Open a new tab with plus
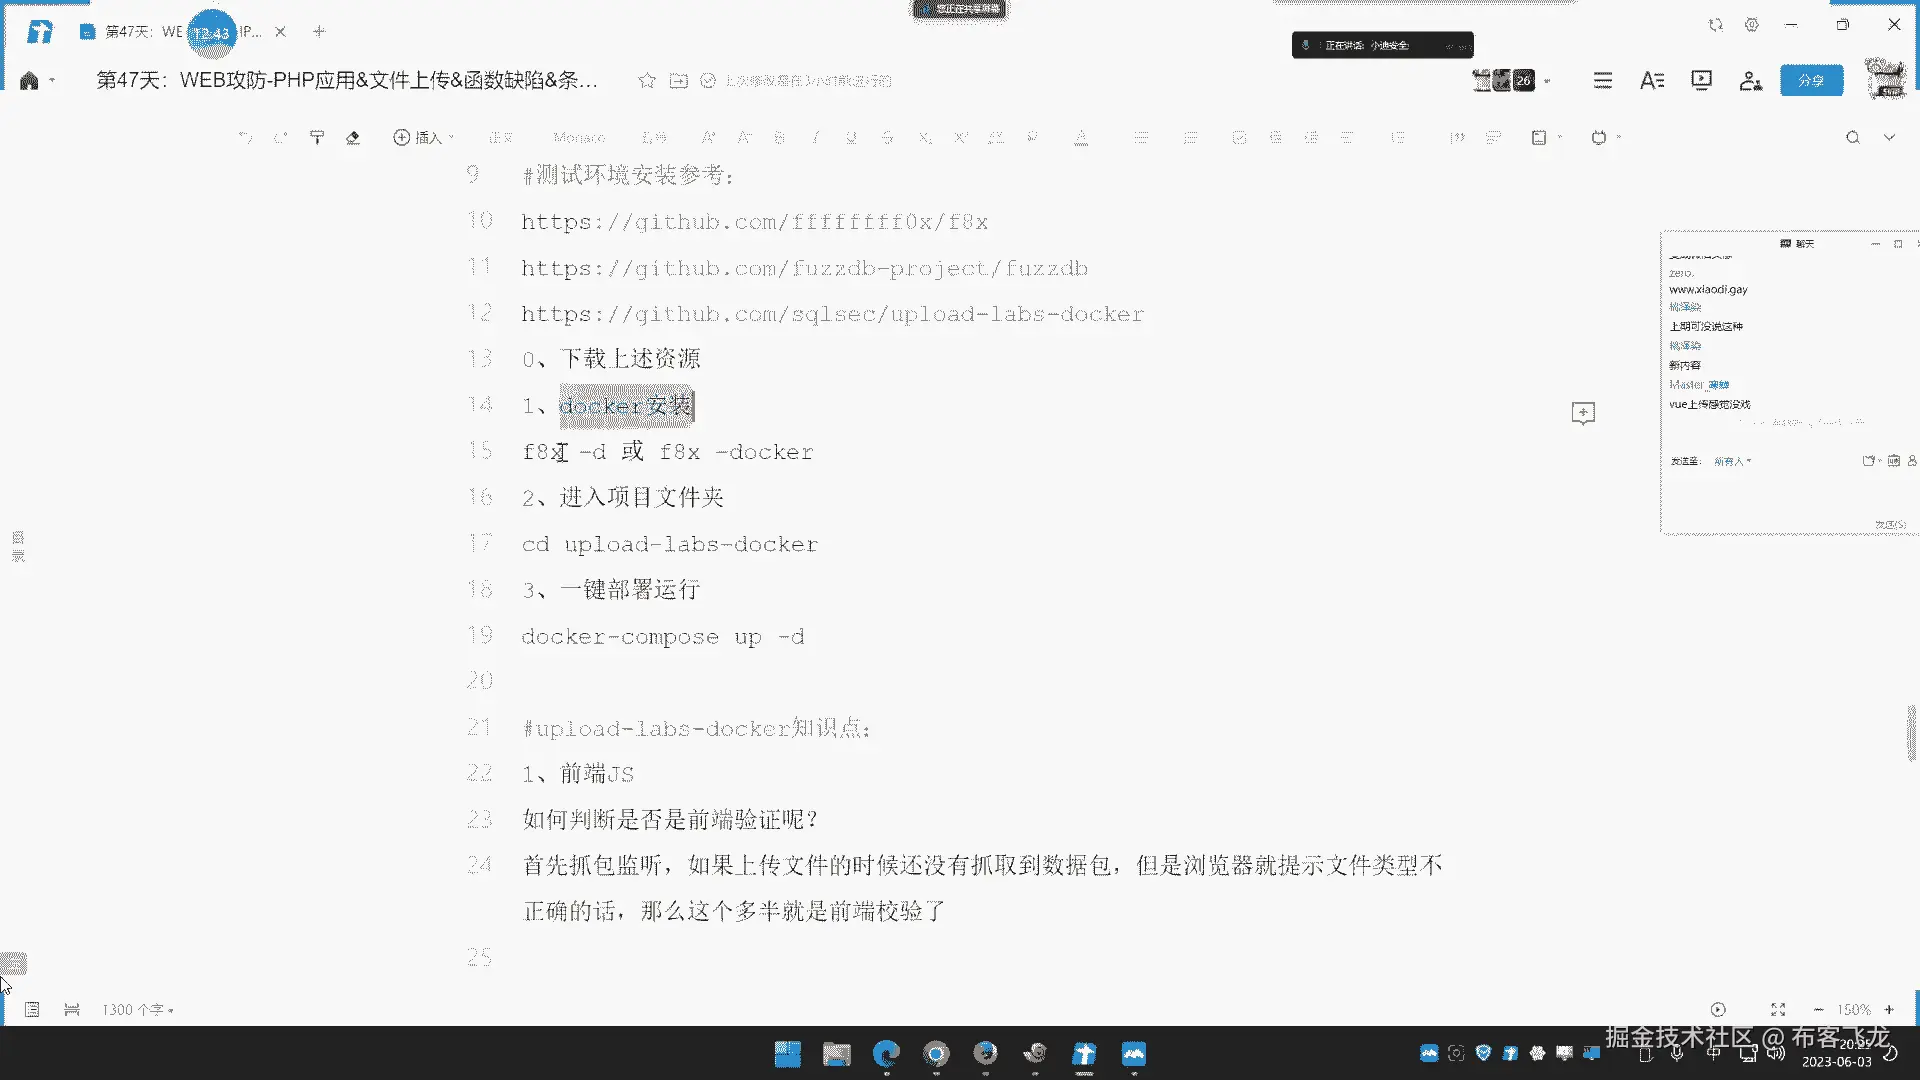This screenshot has height=1080, width=1920. 319,32
